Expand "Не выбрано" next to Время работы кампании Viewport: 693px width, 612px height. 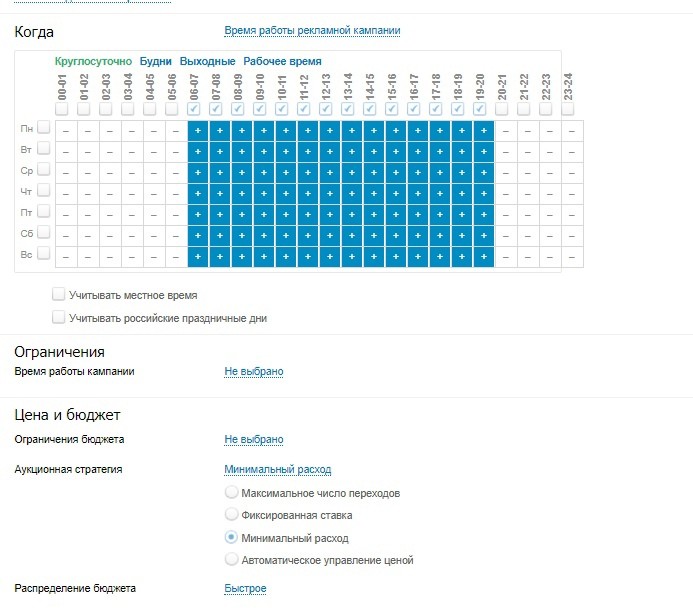(253, 372)
